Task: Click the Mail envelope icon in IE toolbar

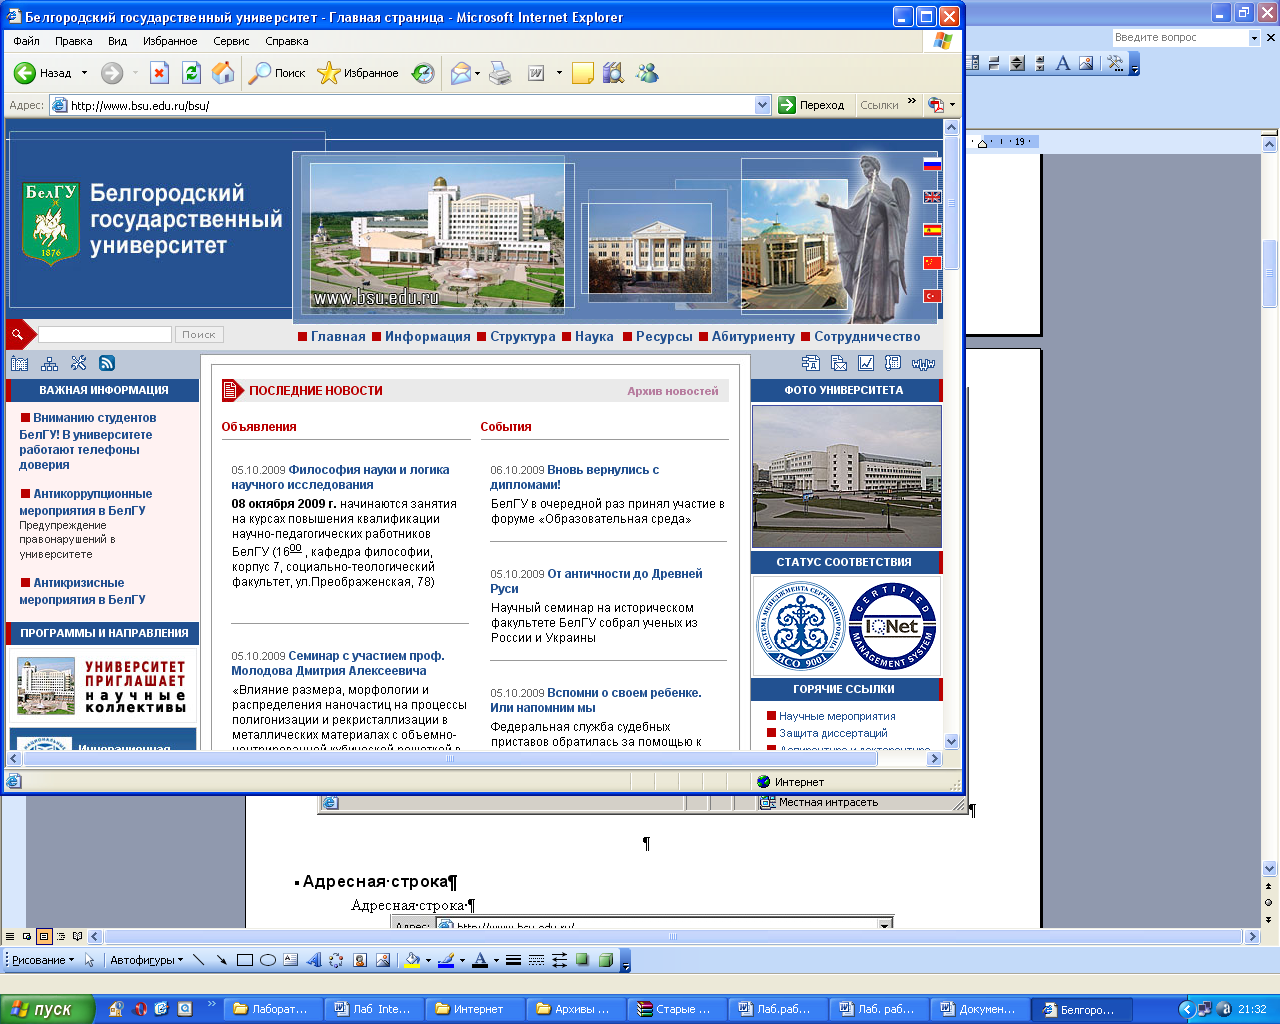Action: click(x=460, y=73)
